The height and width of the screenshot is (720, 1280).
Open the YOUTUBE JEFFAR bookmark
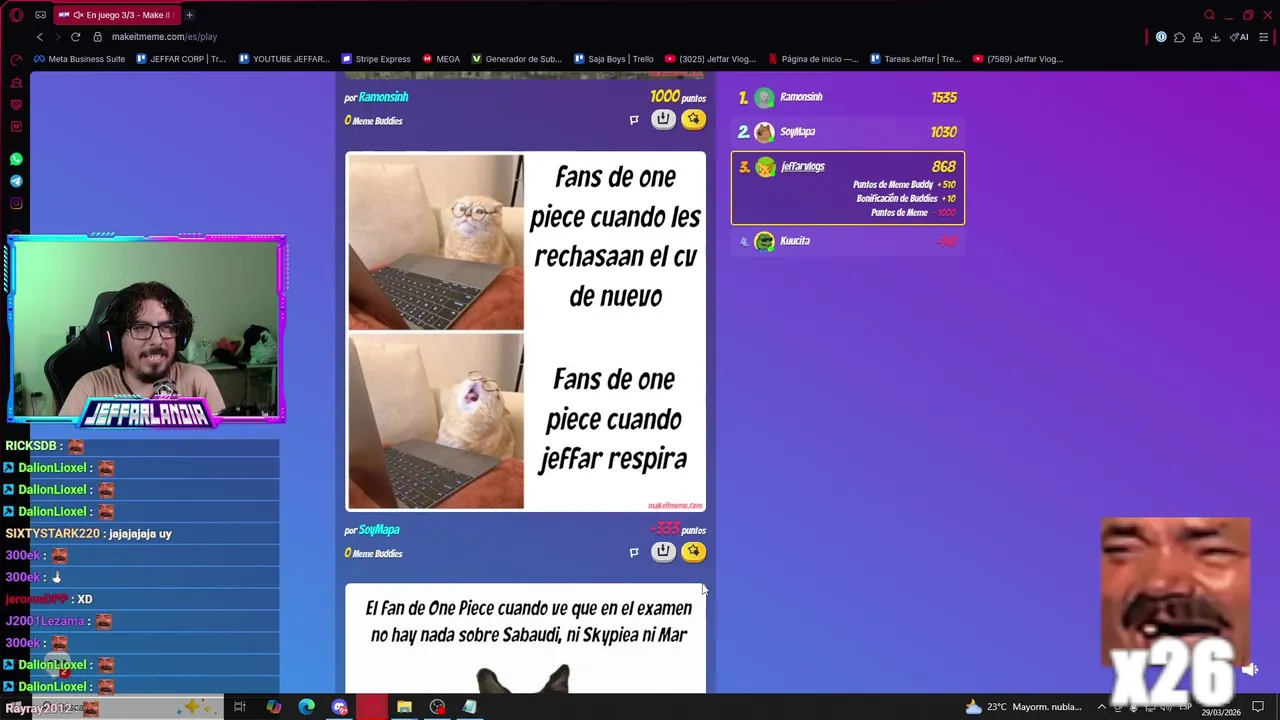(x=284, y=59)
